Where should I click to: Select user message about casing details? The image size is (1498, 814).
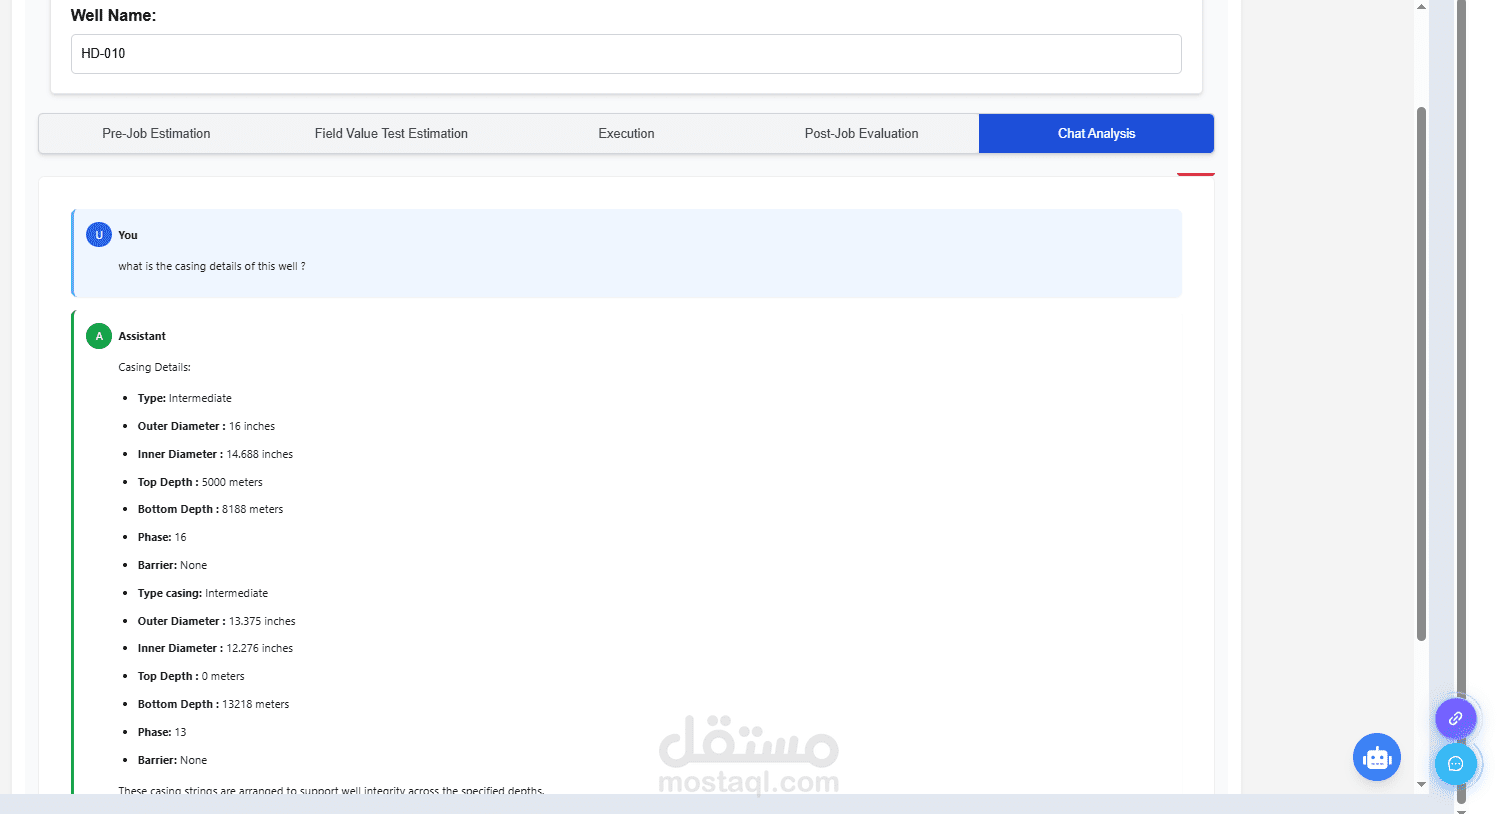tap(212, 266)
